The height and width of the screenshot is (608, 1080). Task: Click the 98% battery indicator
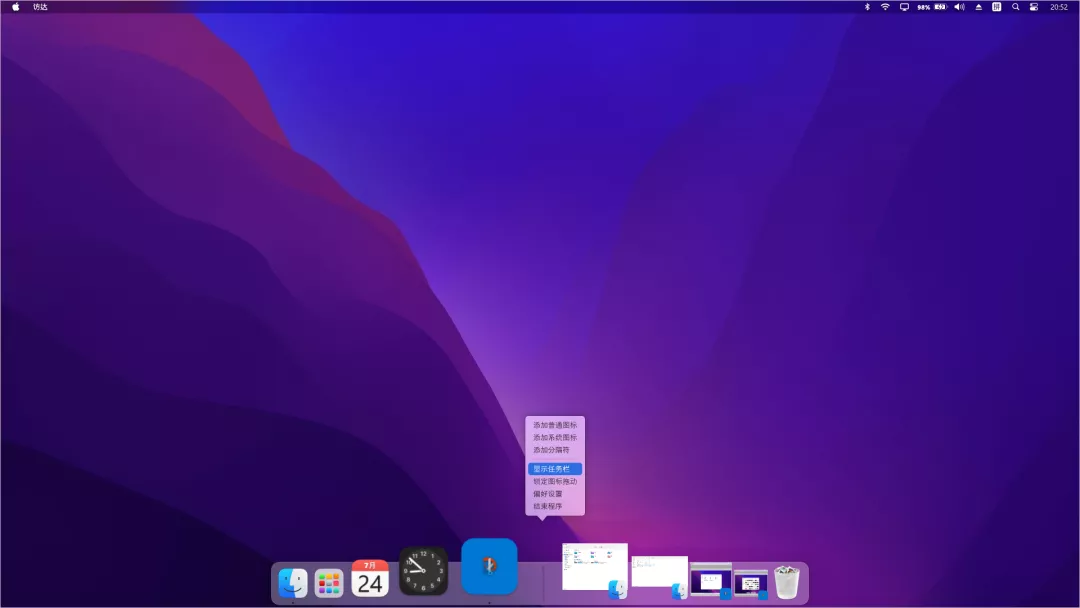[x=923, y=8]
